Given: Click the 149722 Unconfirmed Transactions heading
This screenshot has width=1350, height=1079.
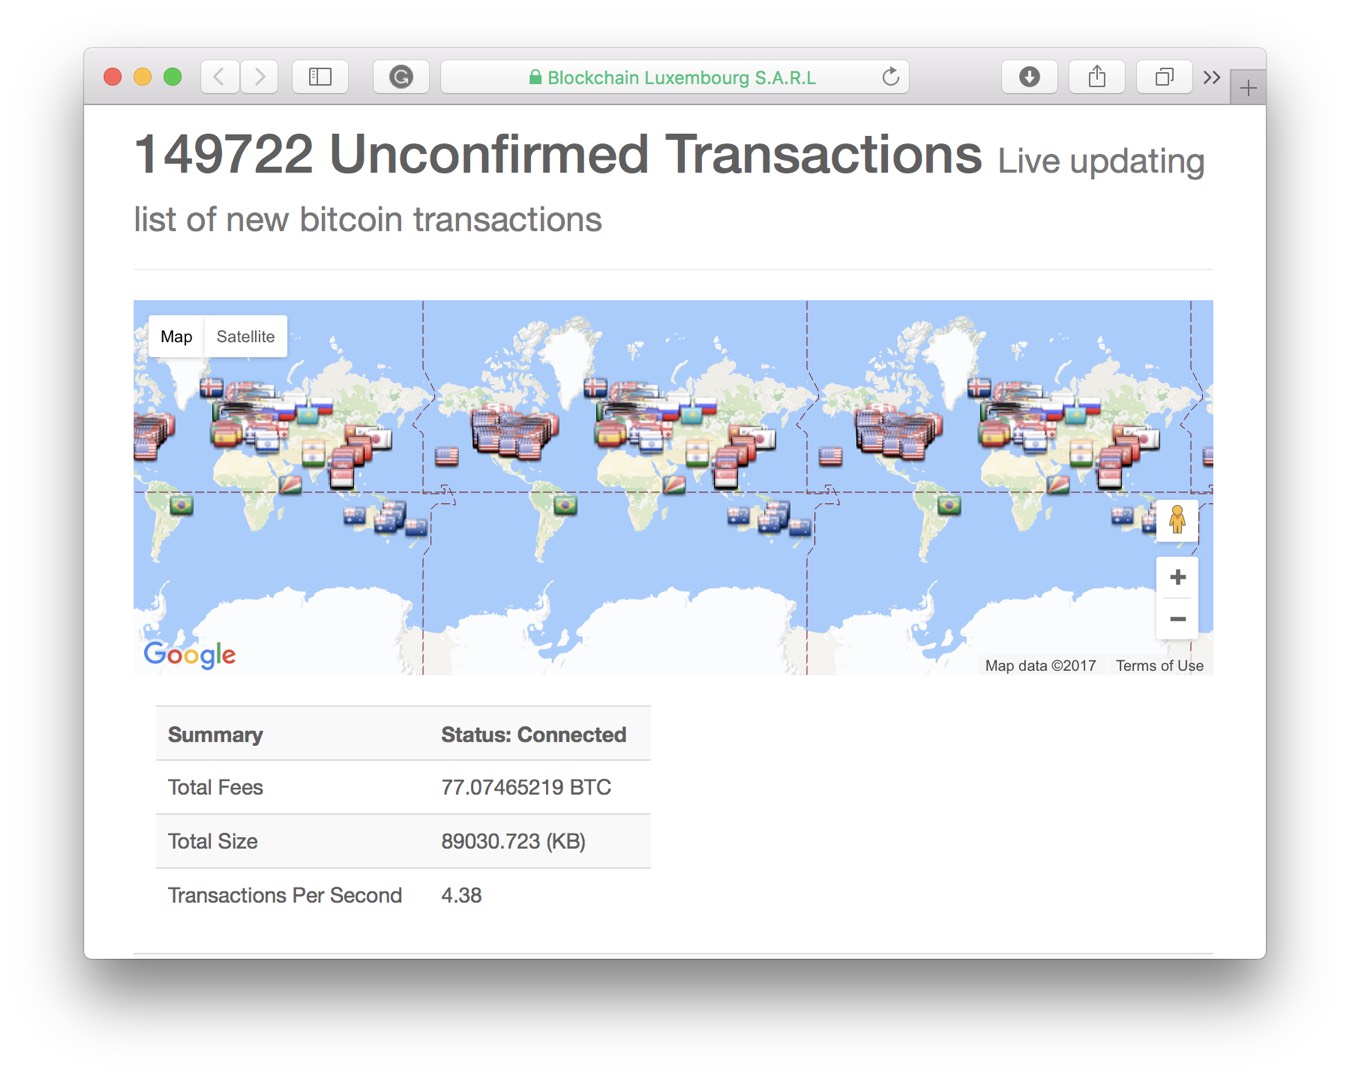Looking at the screenshot, I should click(x=558, y=155).
